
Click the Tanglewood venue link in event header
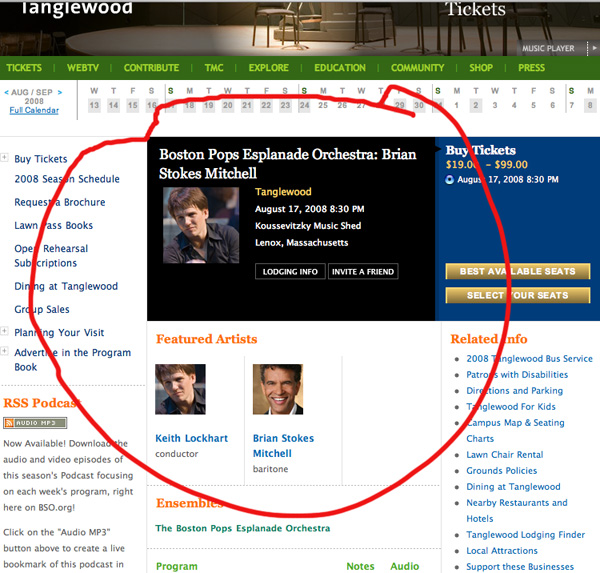click(283, 192)
